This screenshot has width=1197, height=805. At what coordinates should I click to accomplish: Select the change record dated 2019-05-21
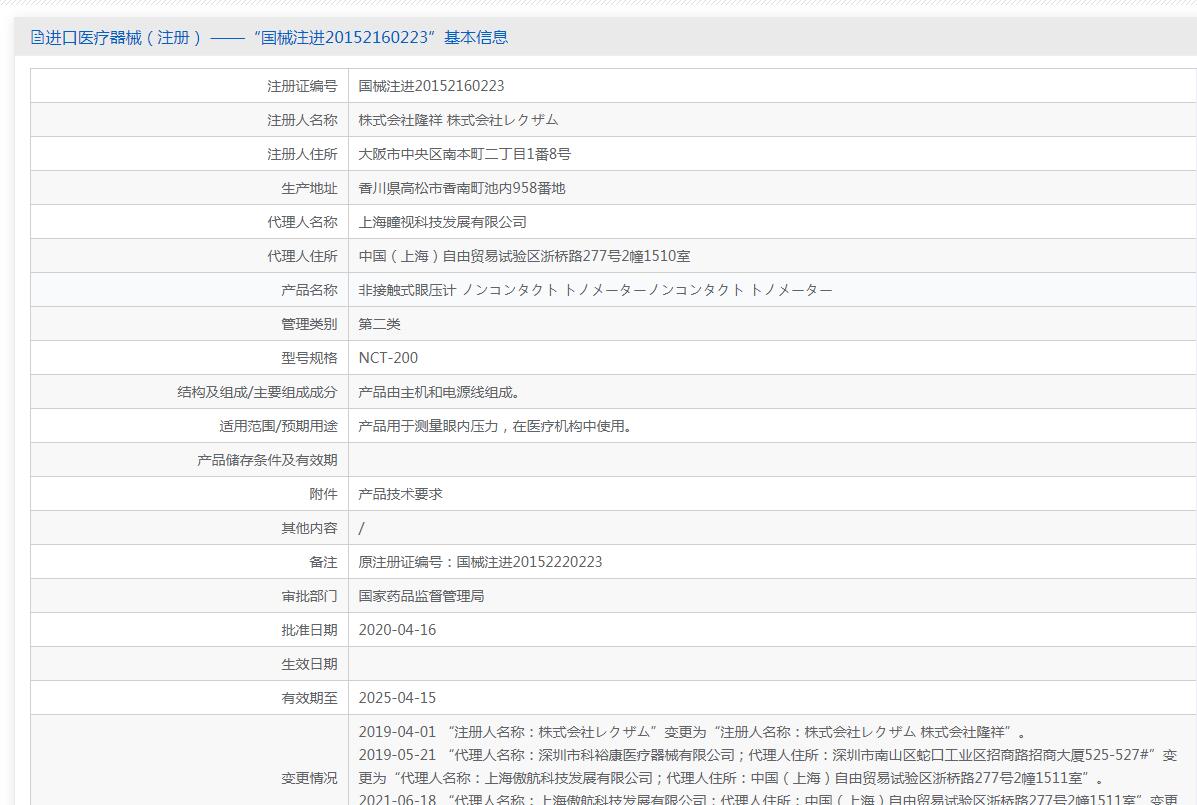[768, 767]
